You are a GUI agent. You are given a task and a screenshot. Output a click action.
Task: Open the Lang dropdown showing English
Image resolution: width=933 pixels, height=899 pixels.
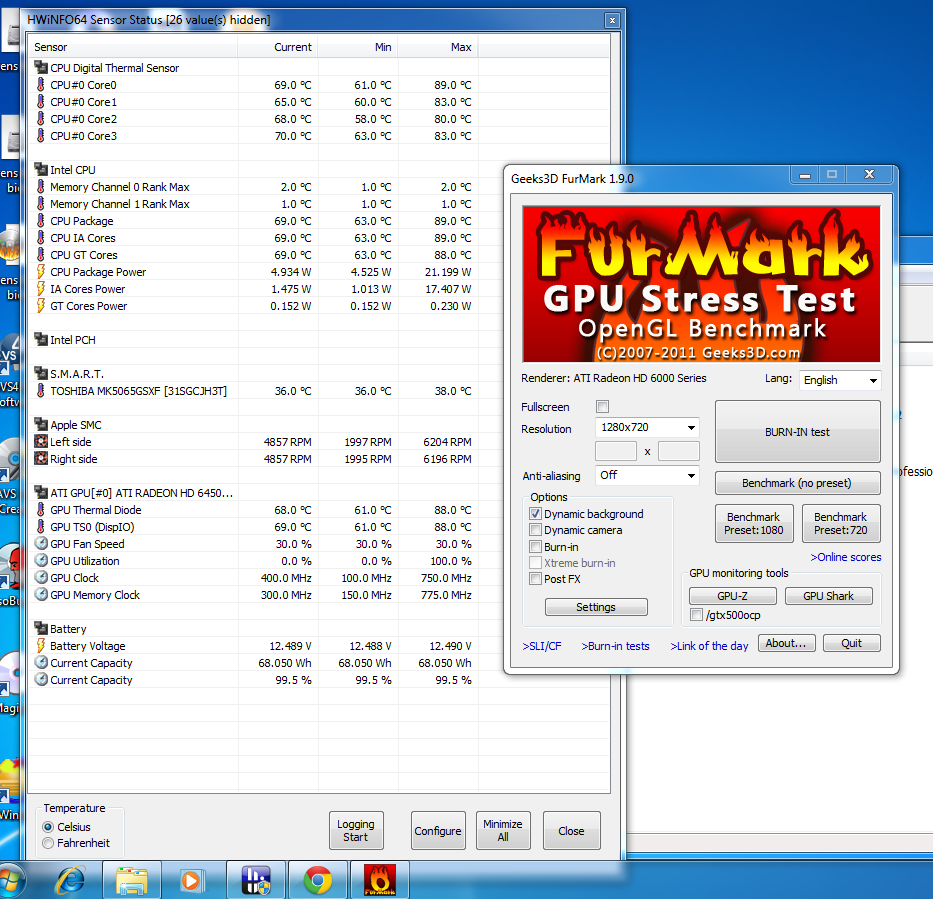(x=840, y=380)
